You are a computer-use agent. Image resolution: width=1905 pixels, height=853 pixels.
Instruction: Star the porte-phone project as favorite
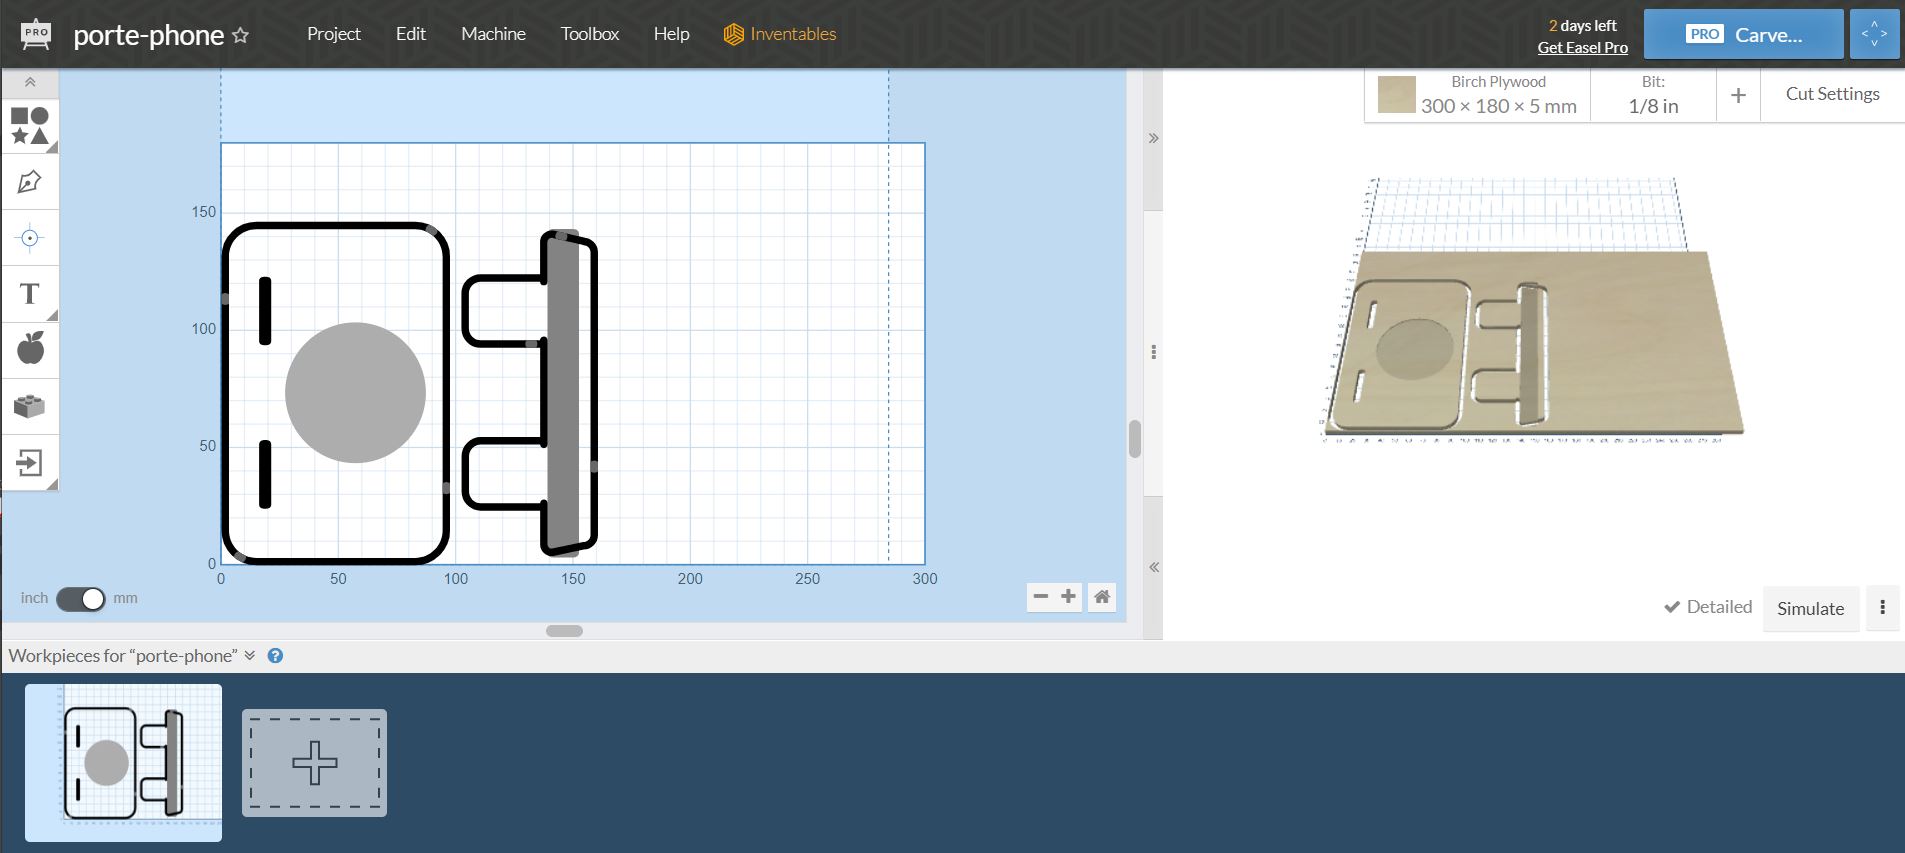pyautogui.click(x=240, y=35)
